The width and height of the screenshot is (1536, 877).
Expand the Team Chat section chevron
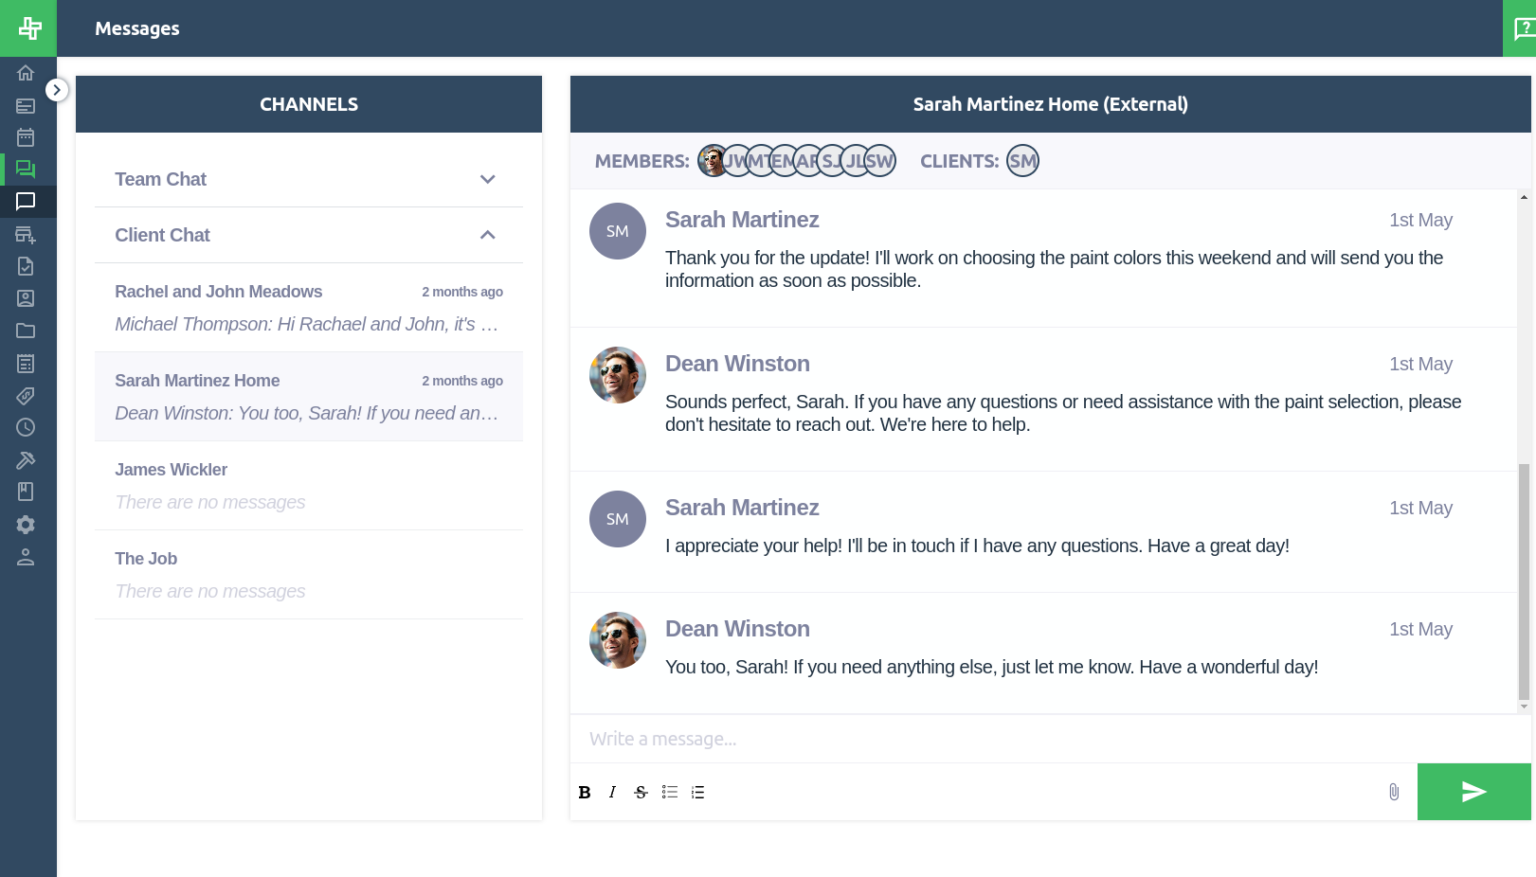488,179
